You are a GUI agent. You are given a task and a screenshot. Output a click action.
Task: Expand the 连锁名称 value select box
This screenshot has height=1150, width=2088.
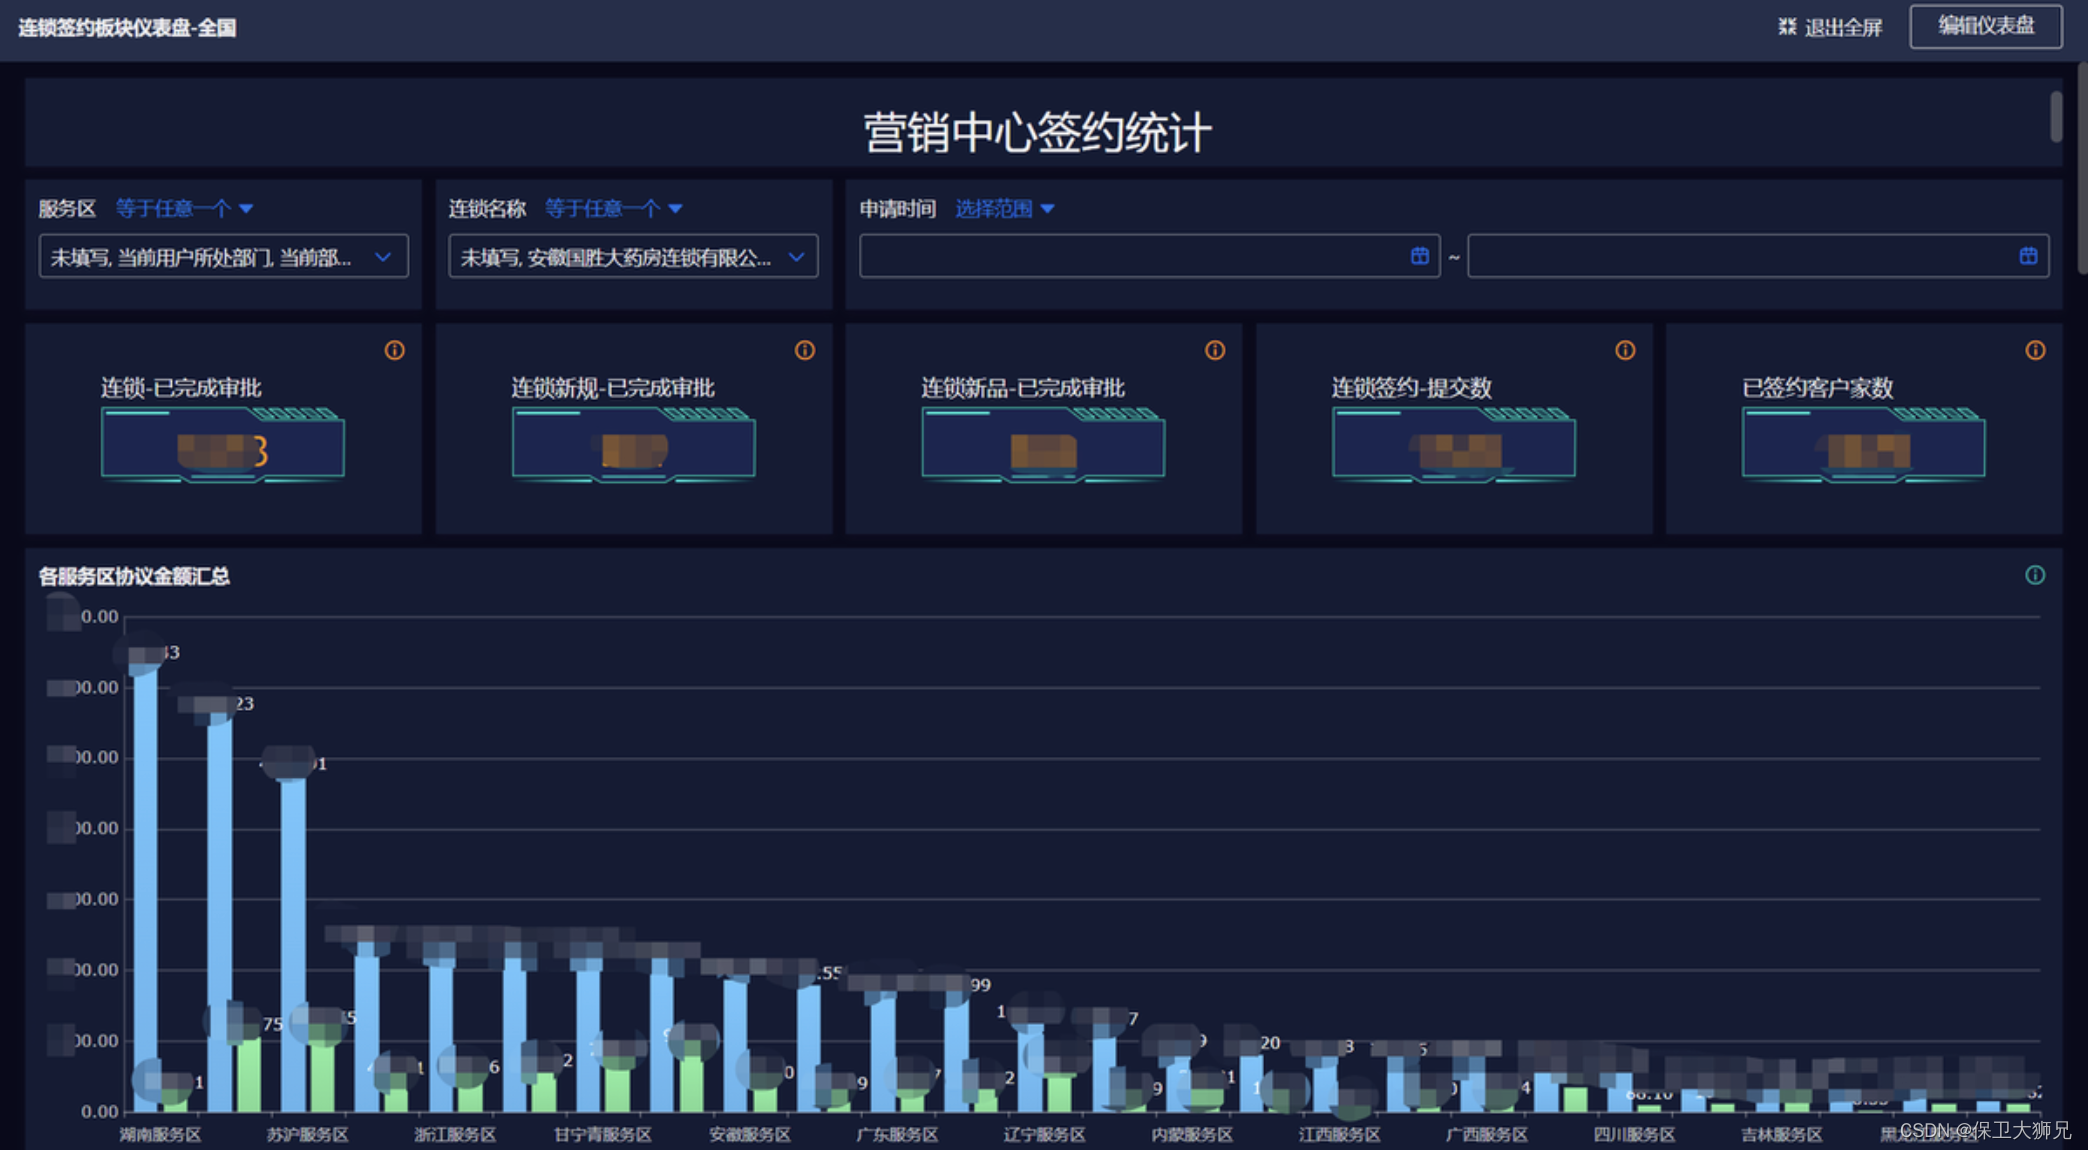pyautogui.click(x=633, y=257)
